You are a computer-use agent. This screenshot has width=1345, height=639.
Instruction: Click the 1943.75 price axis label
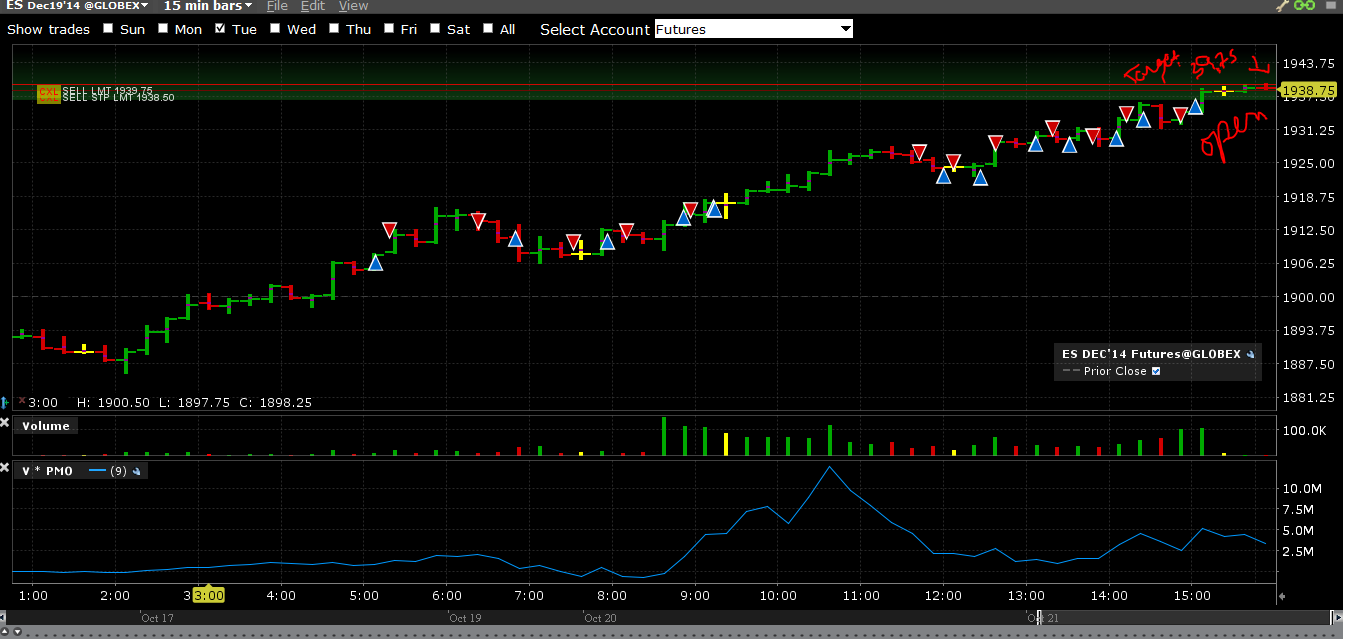tap(1311, 63)
